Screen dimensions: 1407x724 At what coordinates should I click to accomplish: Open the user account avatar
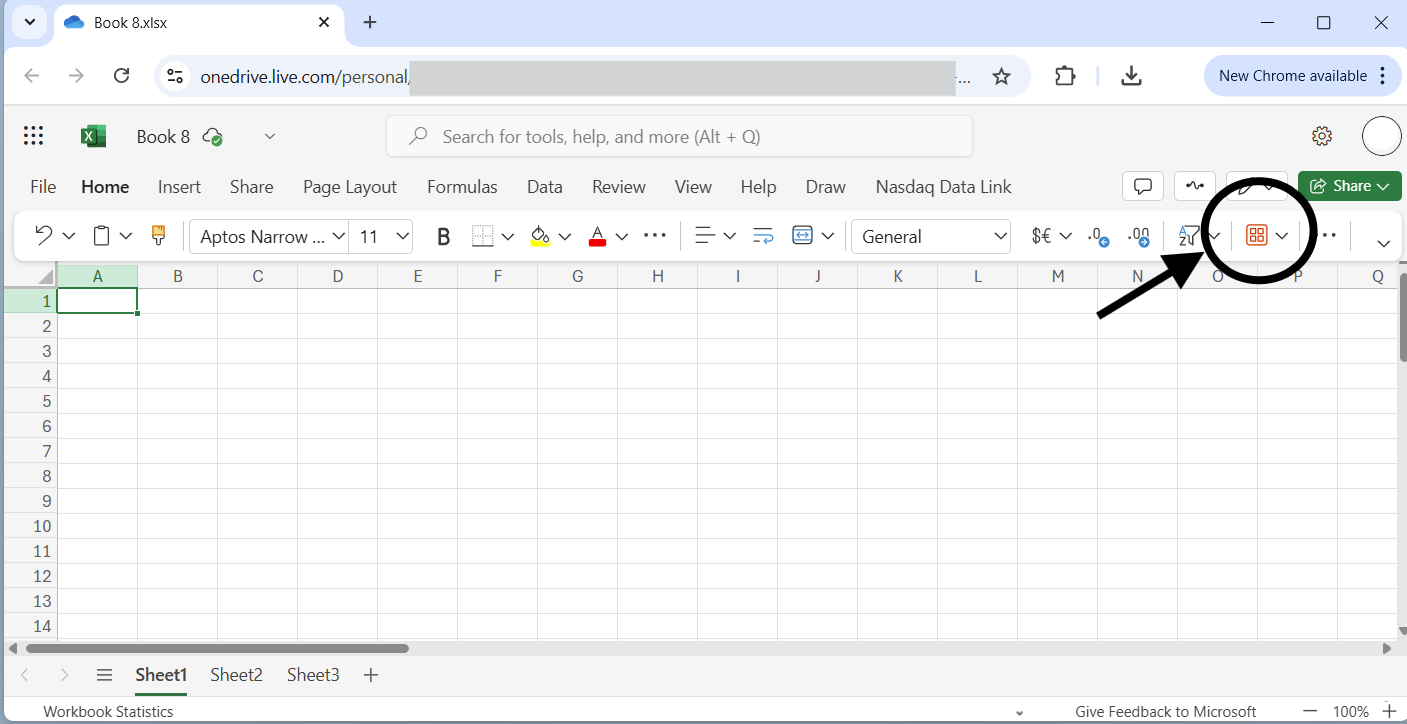[1381, 136]
